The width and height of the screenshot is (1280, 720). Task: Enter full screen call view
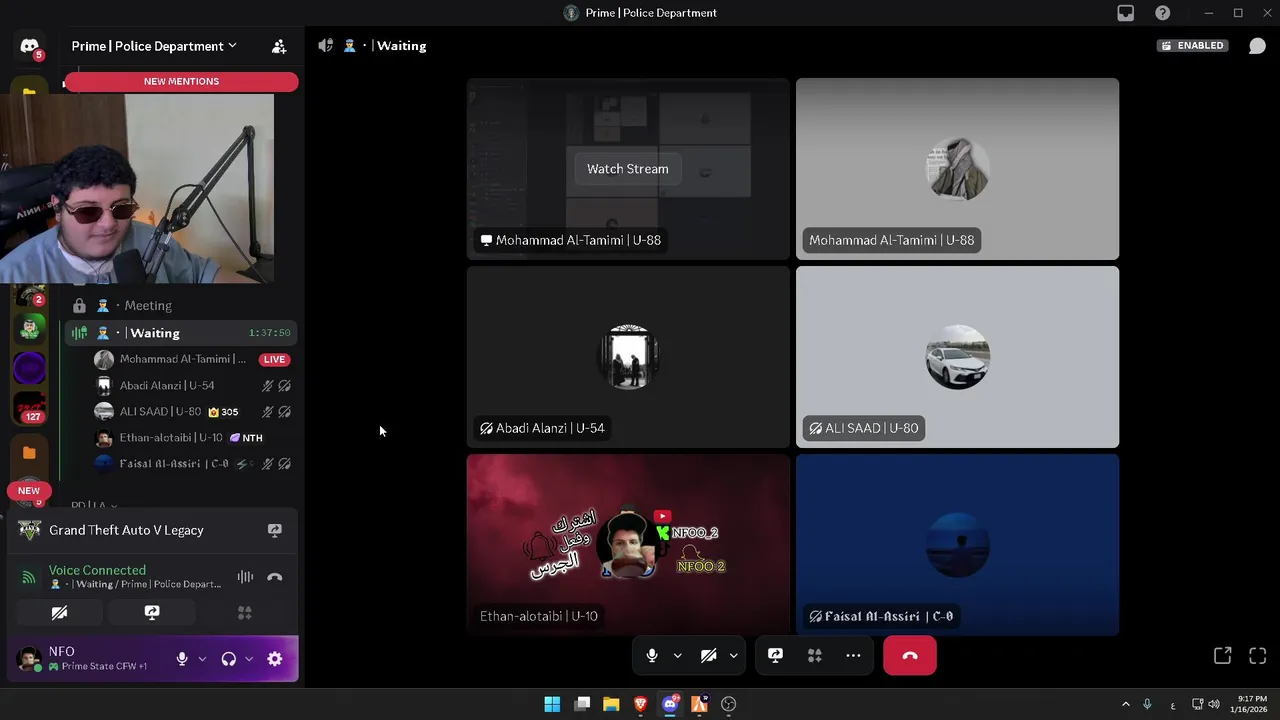[1257, 656]
